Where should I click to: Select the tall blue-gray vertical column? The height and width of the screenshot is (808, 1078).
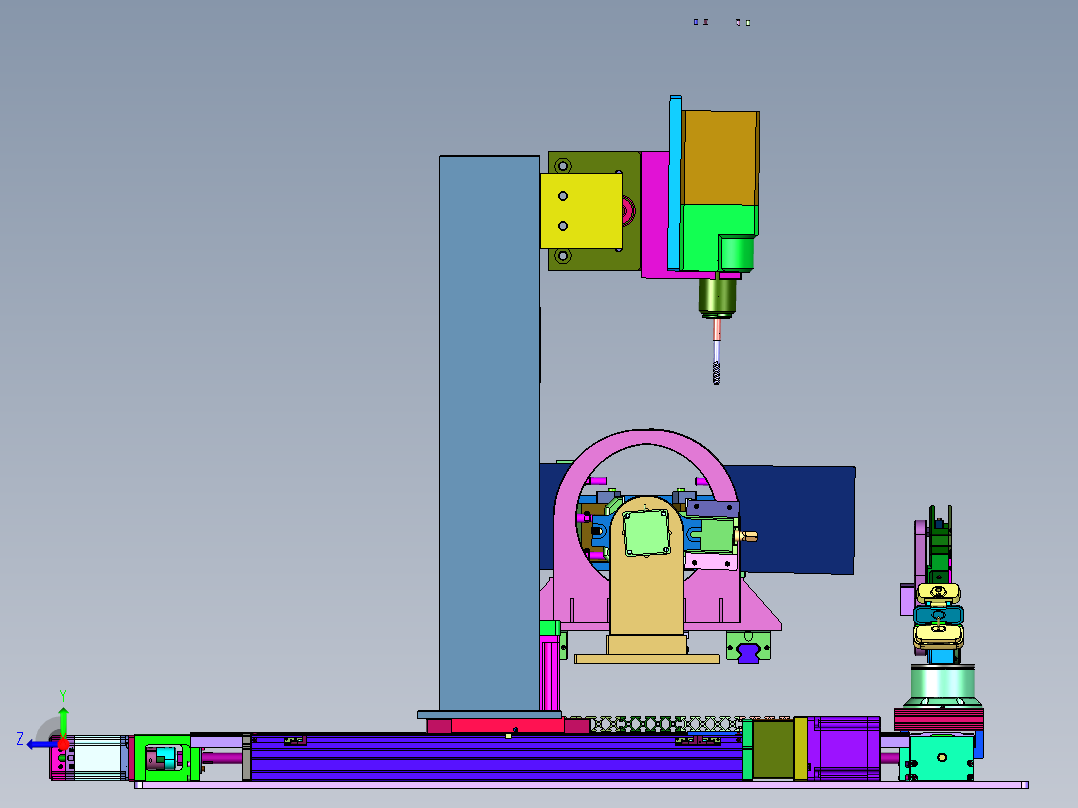(x=489, y=433)
